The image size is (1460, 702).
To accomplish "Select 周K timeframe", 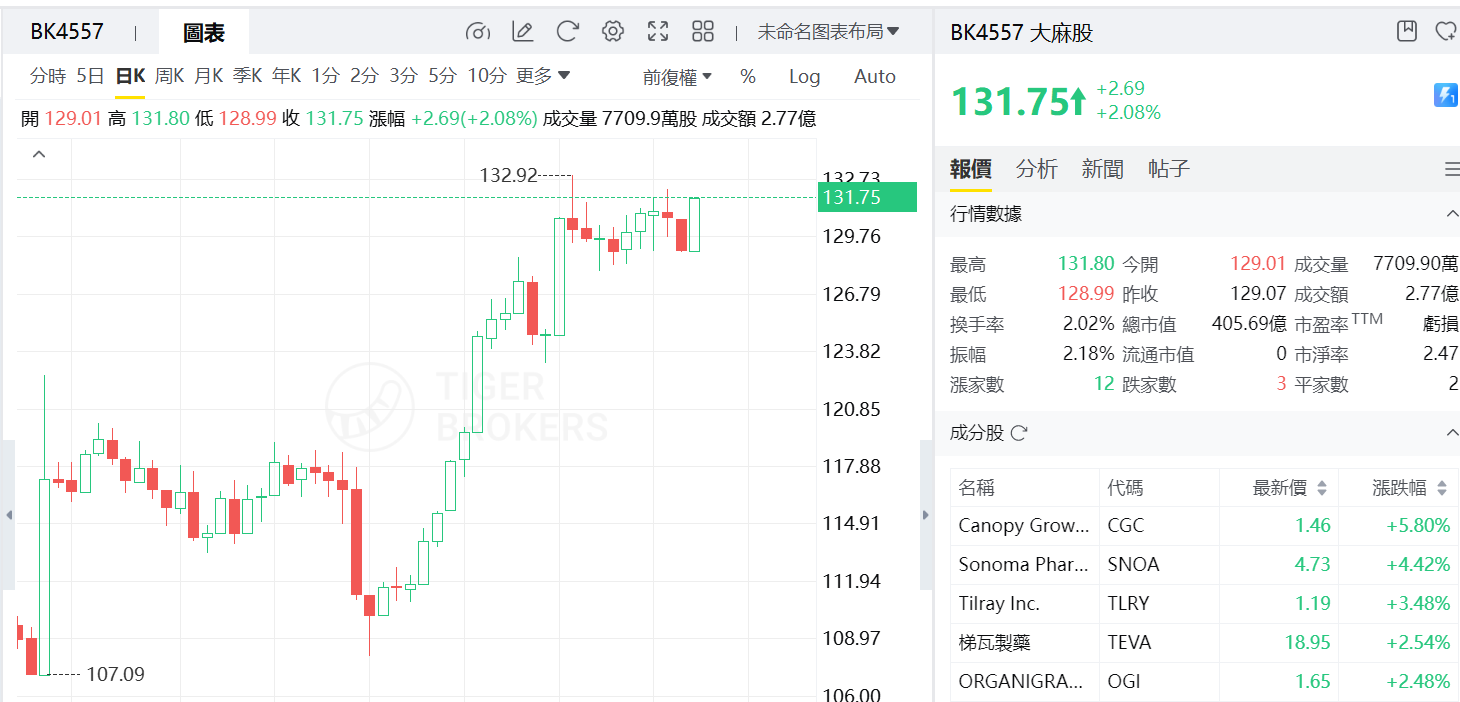I will 169,76.
